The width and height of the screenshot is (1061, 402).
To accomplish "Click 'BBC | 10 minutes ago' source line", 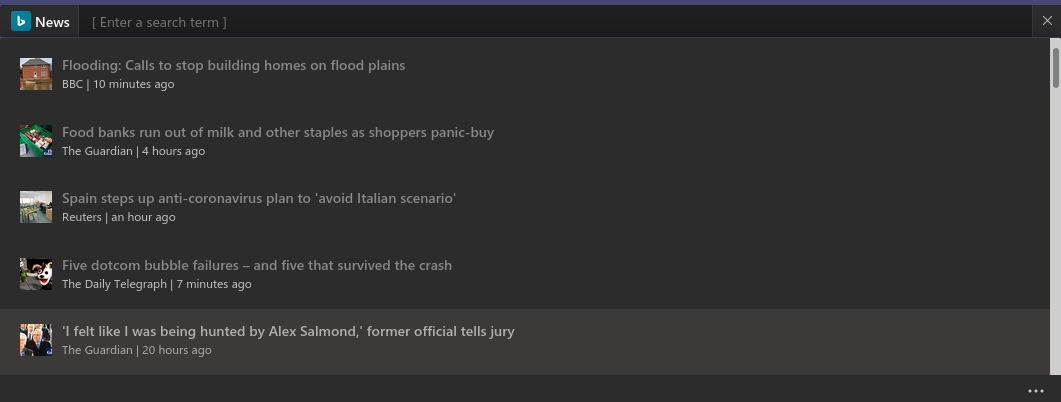I will 118,84.
